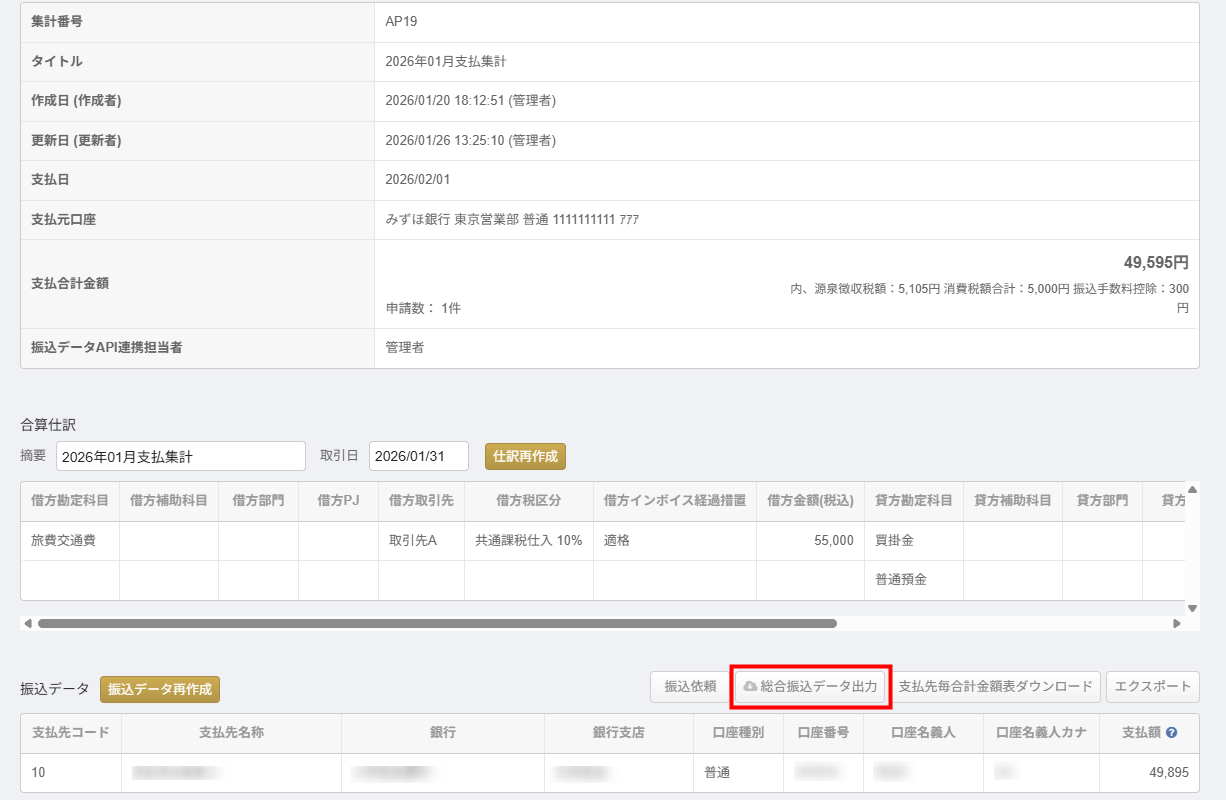Select the 49,895 payment amount cell
This screenshot has height=800, width=1226.
[1149, 772]
